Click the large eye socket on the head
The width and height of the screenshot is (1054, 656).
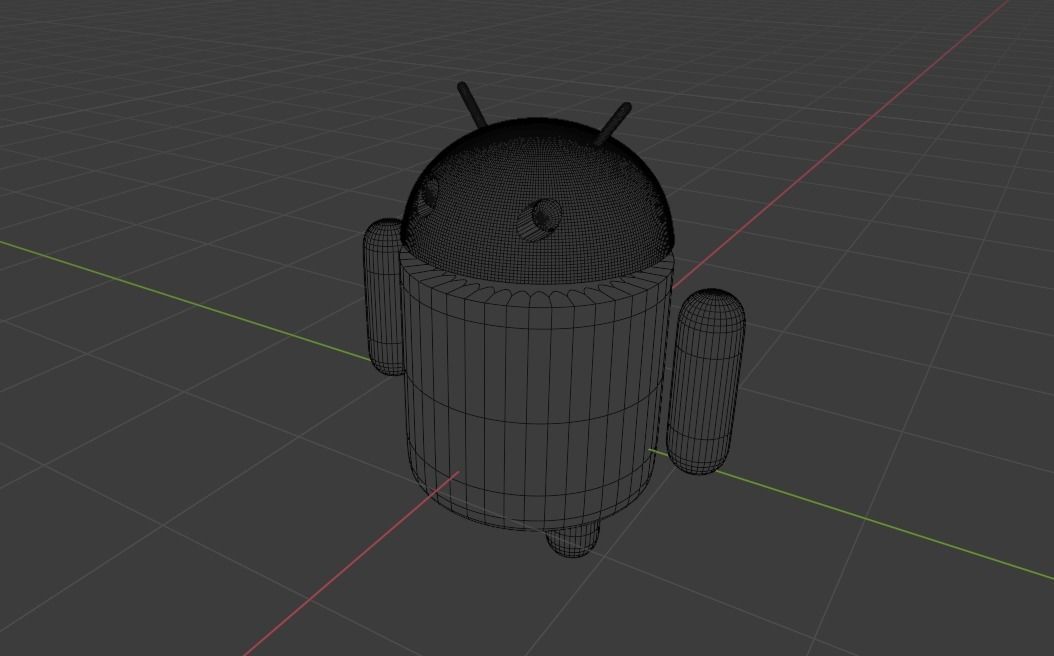[x=540, y=220]
